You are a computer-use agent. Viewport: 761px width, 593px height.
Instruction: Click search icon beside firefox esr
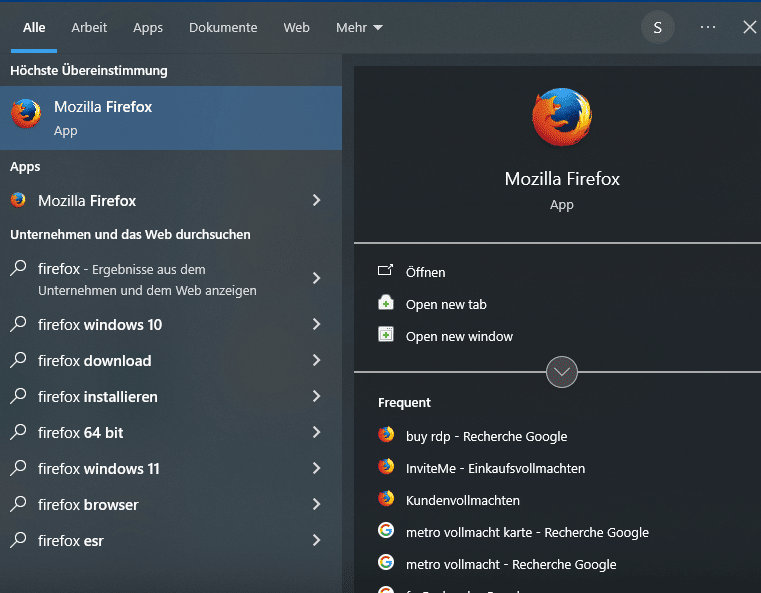point(18,540)
